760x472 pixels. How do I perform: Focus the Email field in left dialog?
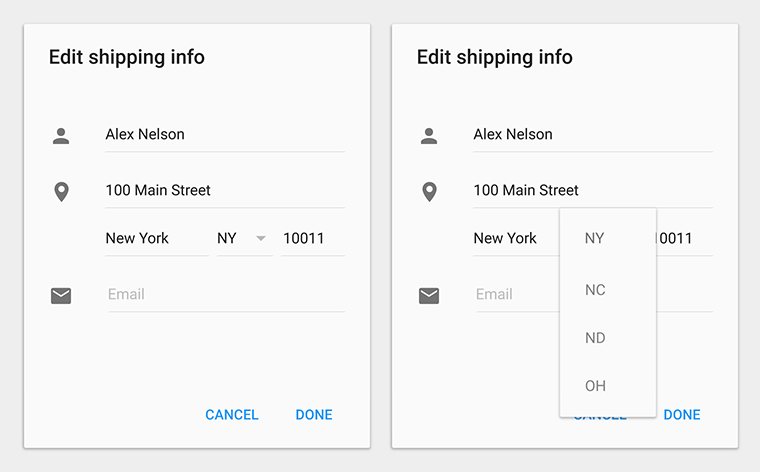click(224, 295)
